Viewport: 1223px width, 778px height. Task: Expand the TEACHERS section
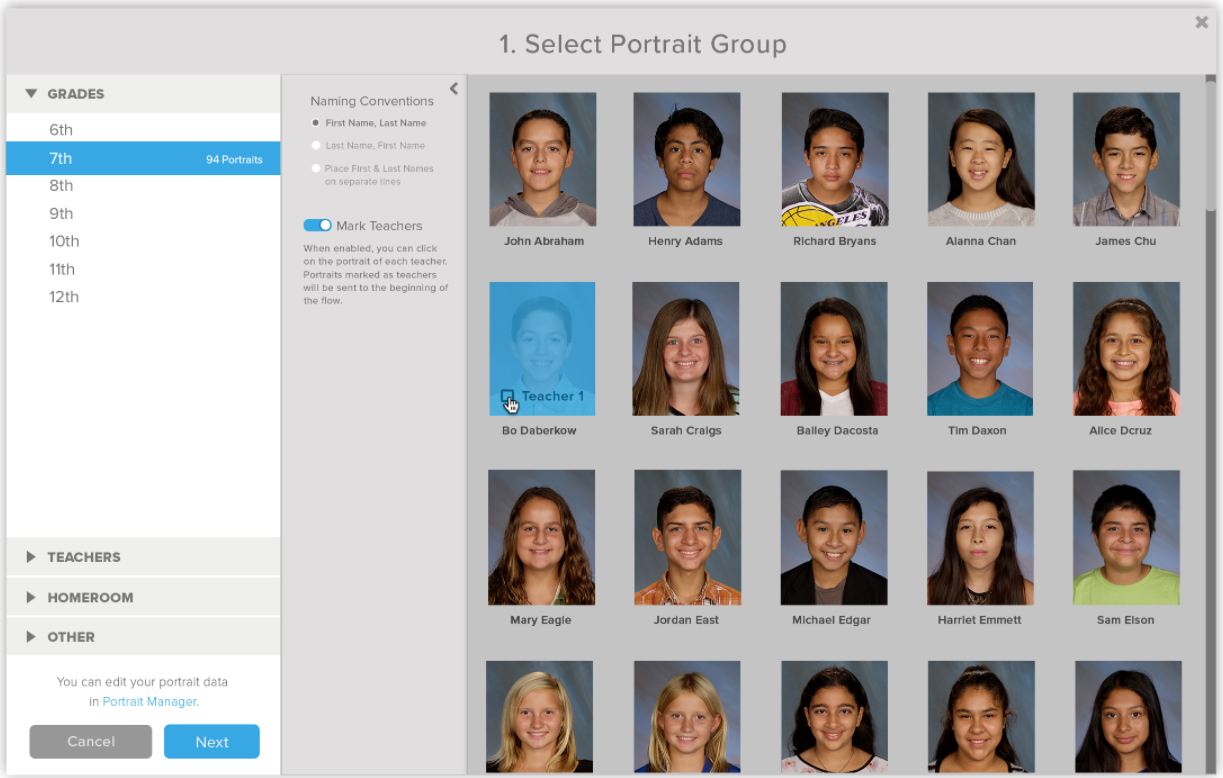[143, 557]
